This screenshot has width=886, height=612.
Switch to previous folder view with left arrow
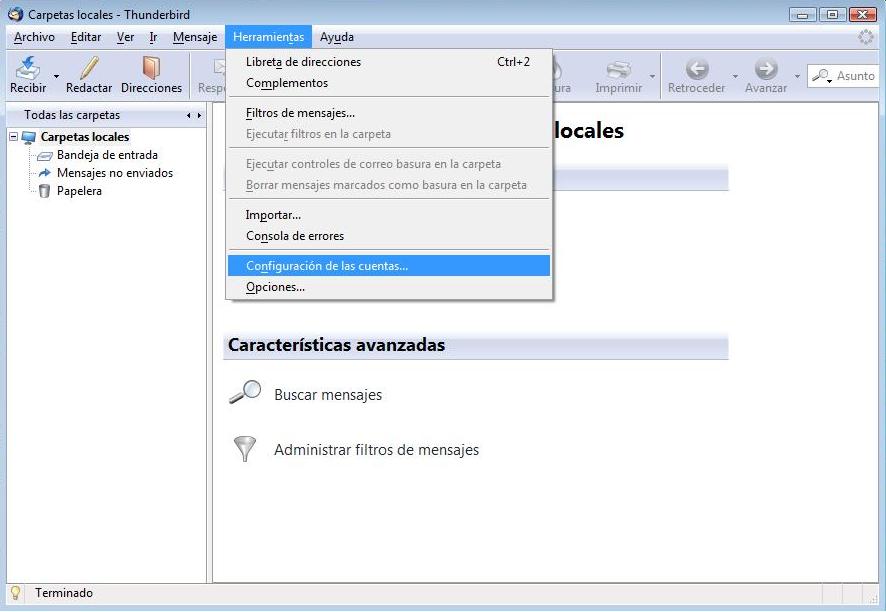point(188,116)
